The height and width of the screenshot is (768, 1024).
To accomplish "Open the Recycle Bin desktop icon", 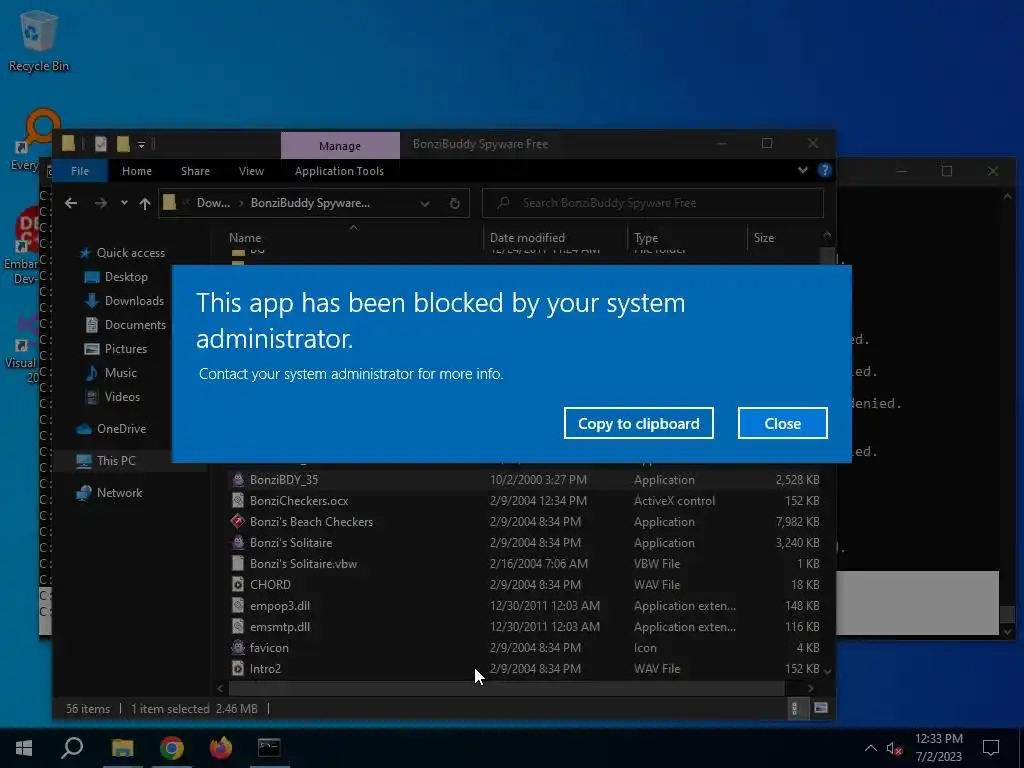I will pyautogui.click(x=39, y=40).
